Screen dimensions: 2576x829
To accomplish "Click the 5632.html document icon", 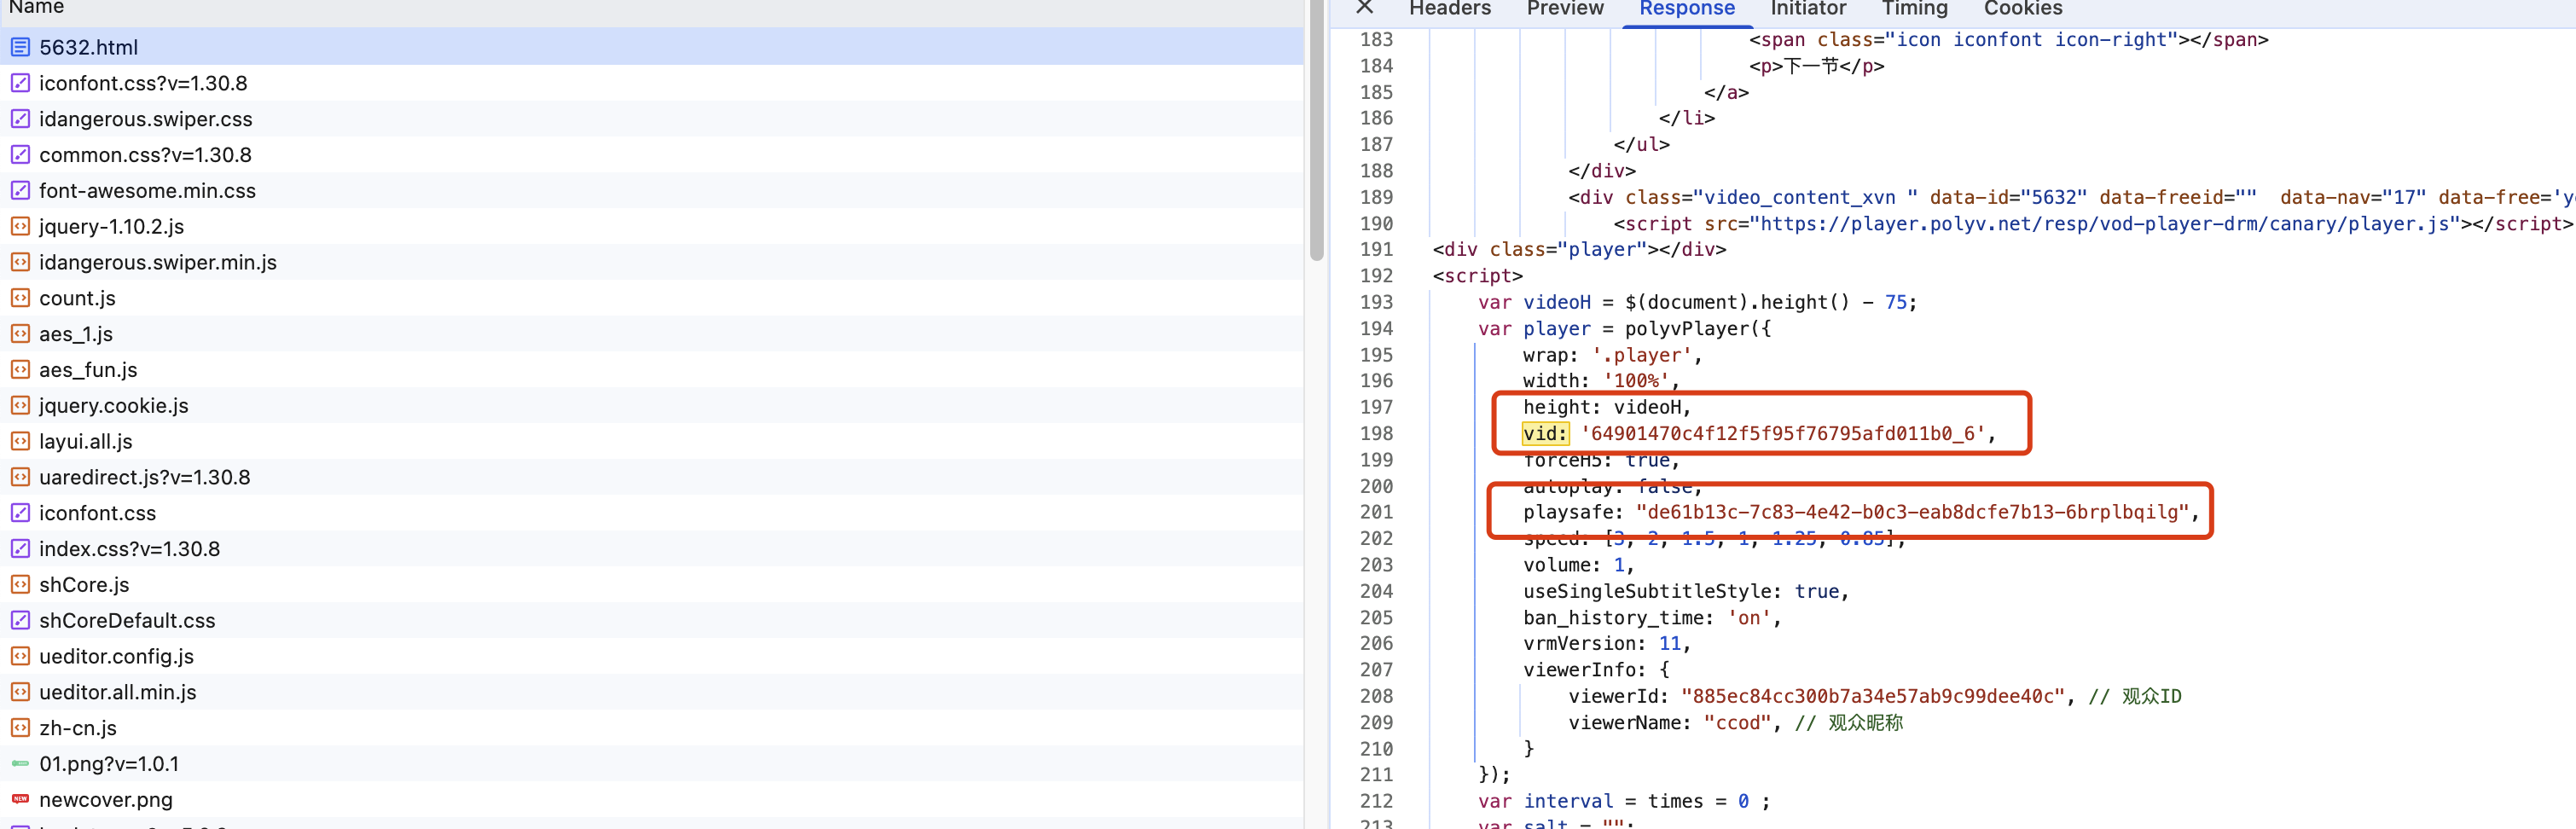I will pyautogui.click(x=20, y=47).
